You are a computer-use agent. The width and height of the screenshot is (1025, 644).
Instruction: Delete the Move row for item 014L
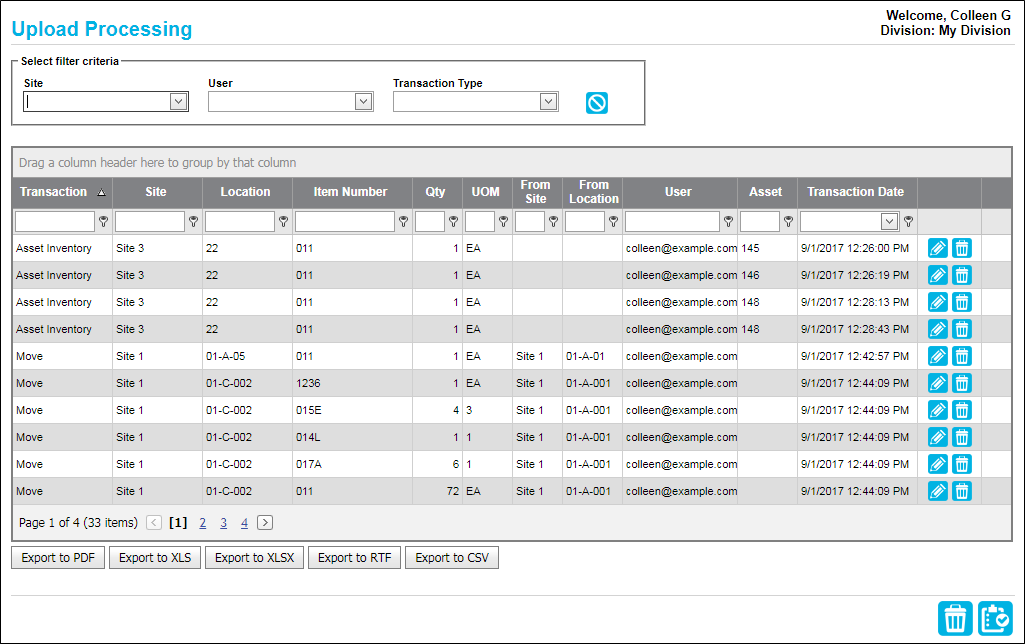point(962,437)
